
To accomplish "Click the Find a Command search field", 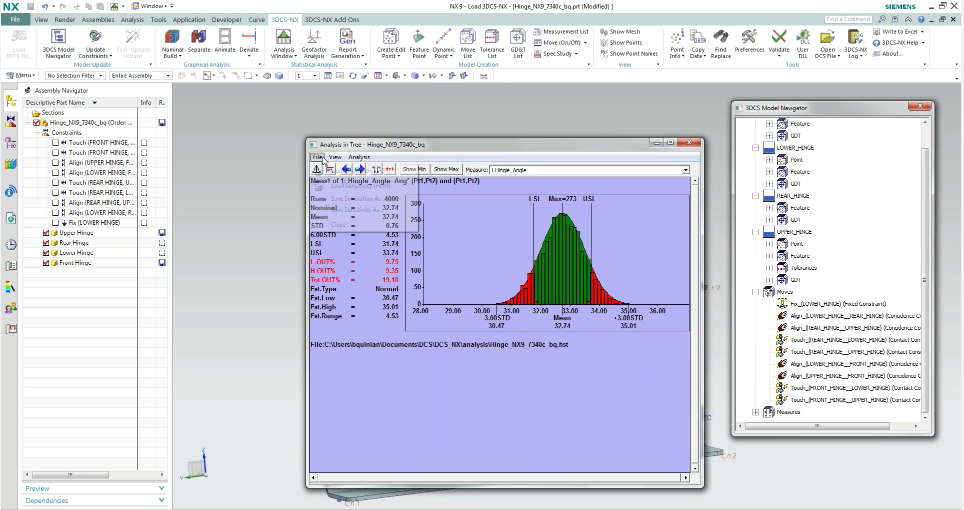I will coord(849,20).
